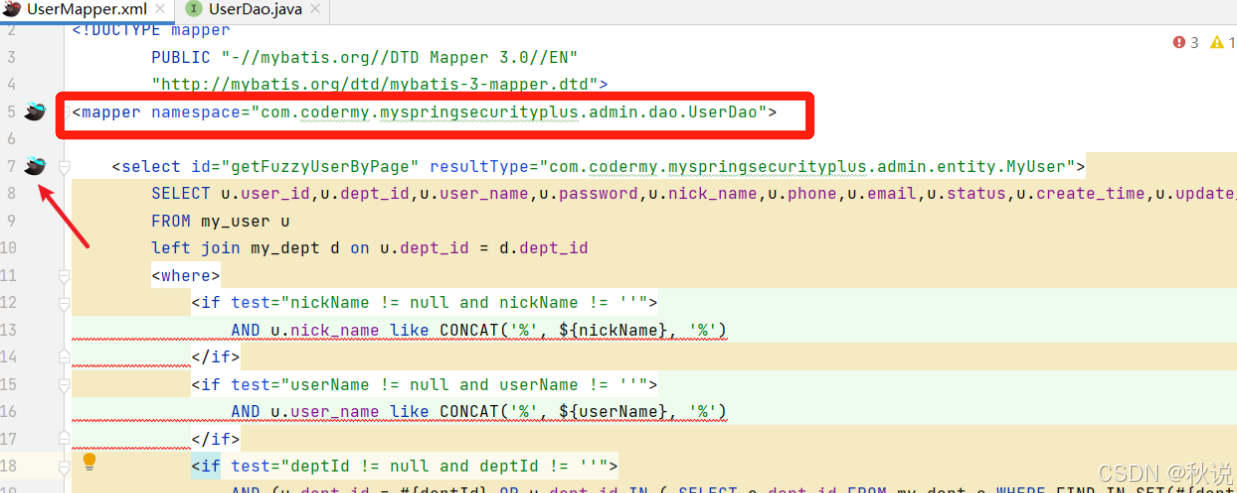Click the deptId test condition on line 18
Screen dimensions: 1237x493
tap(443, 466)
